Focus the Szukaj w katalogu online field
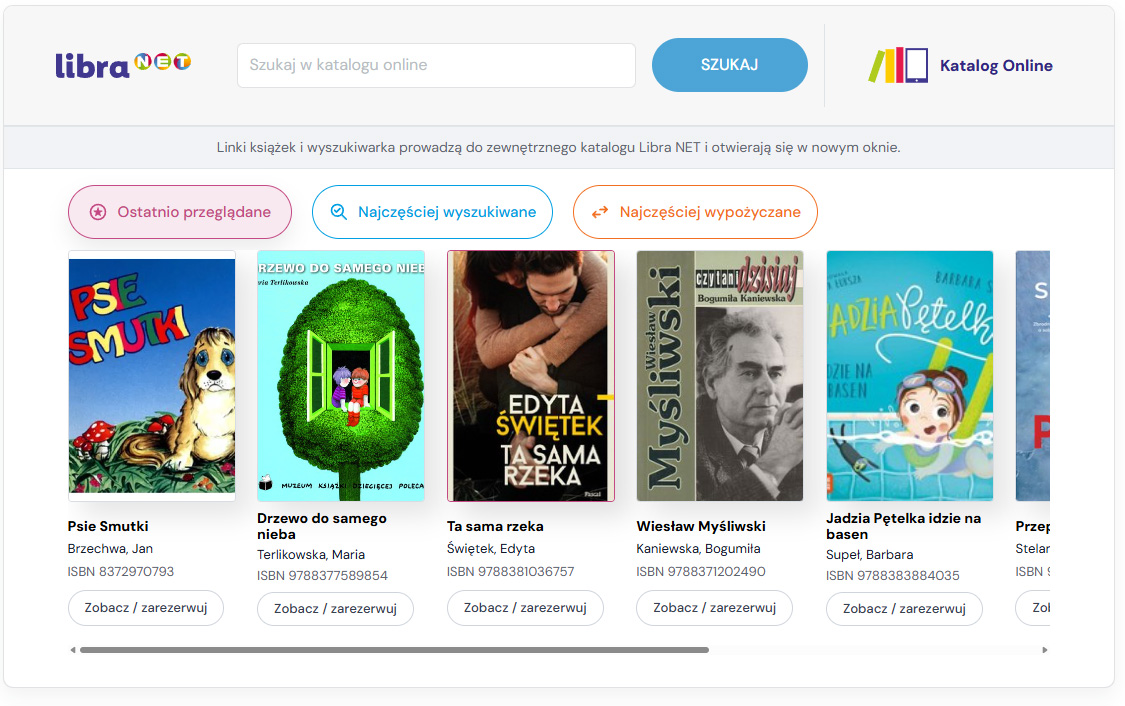 [x=436, y=65]
